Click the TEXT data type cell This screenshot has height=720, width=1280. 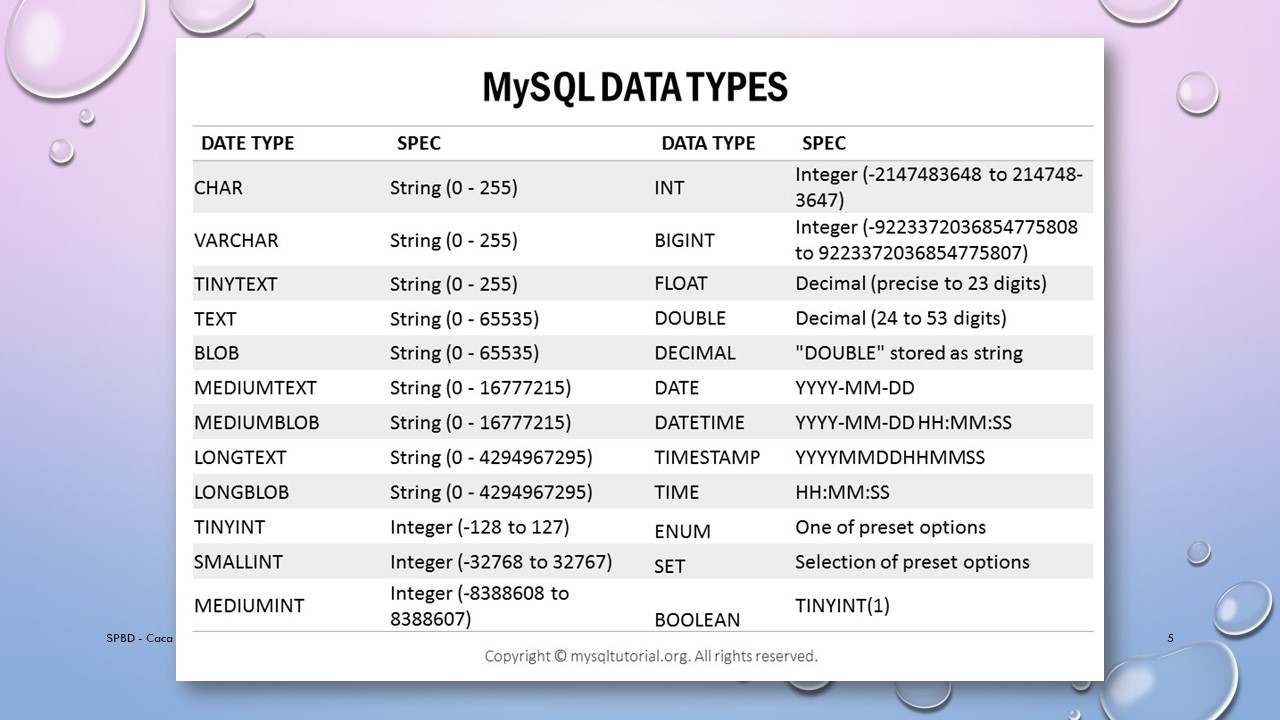(x=215, y=319)
